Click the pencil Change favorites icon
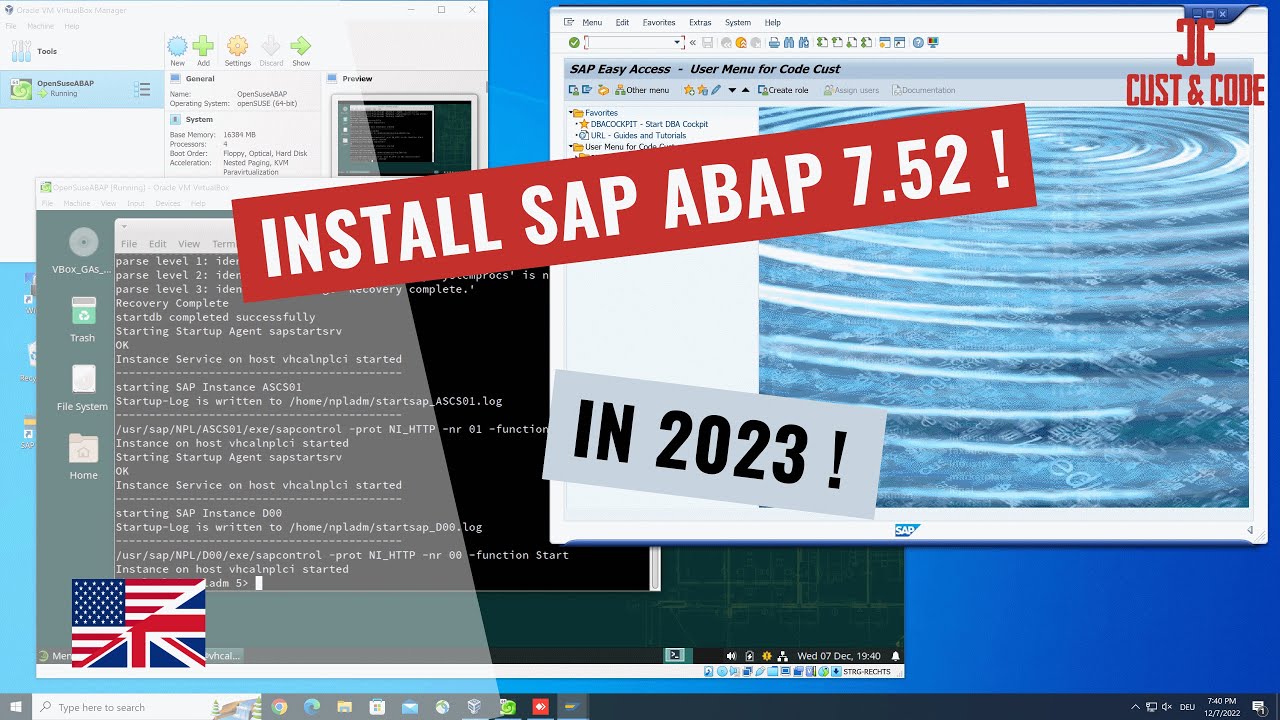 pyautogui.click(x=716, y=90)
